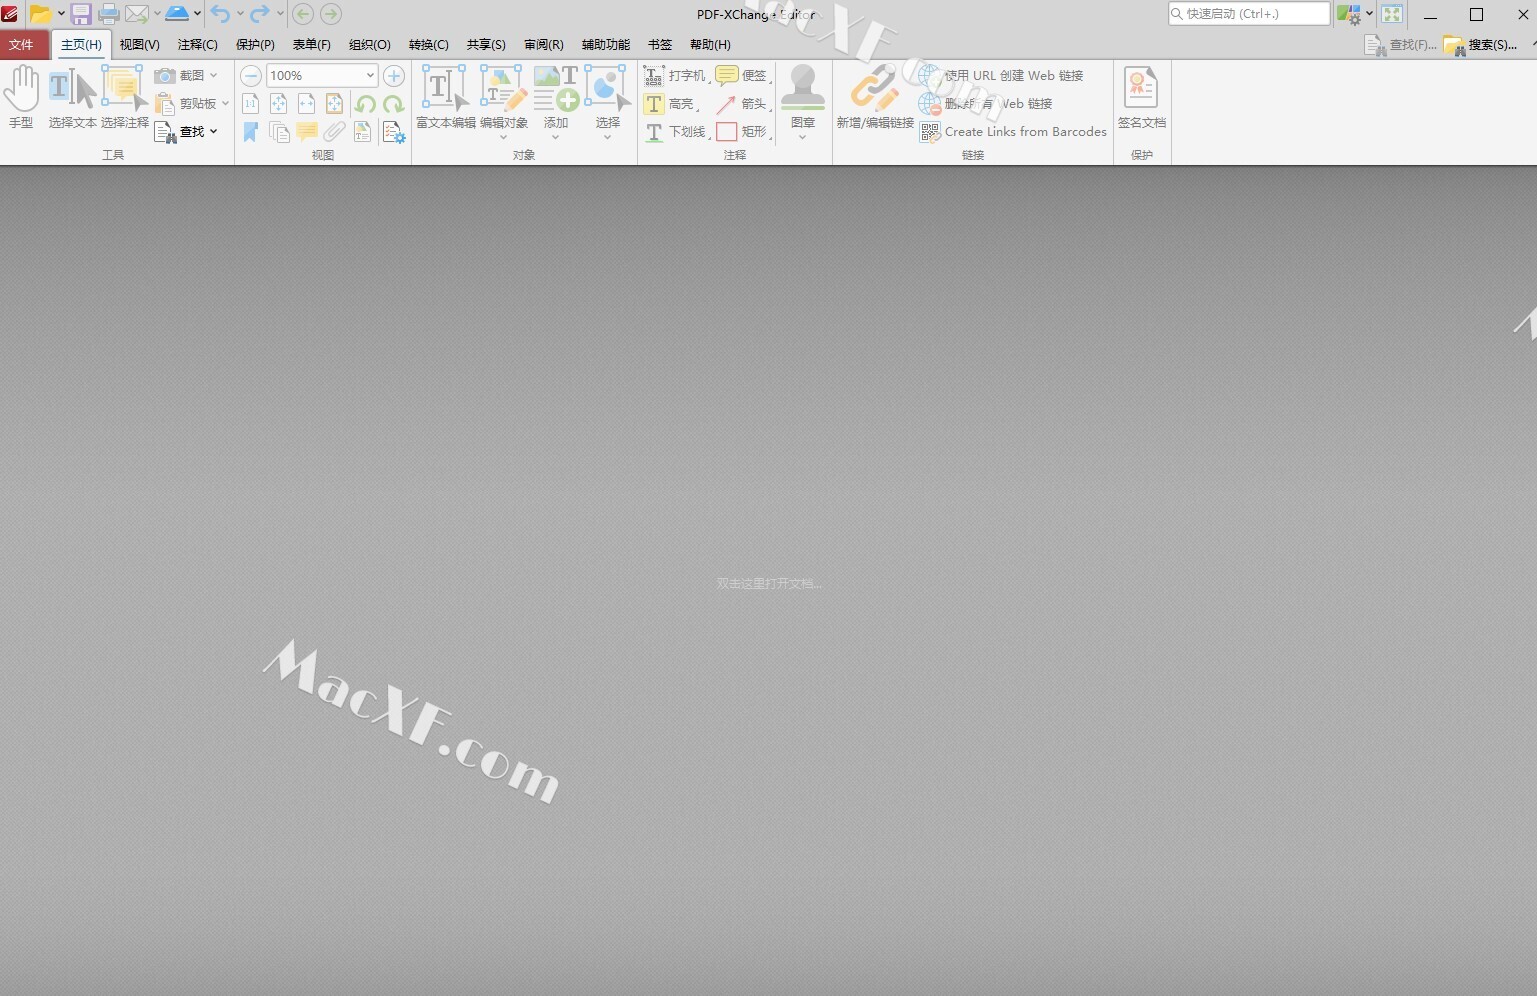
Task: Select the Underline tool (下划线)
Action: [676, 131]
